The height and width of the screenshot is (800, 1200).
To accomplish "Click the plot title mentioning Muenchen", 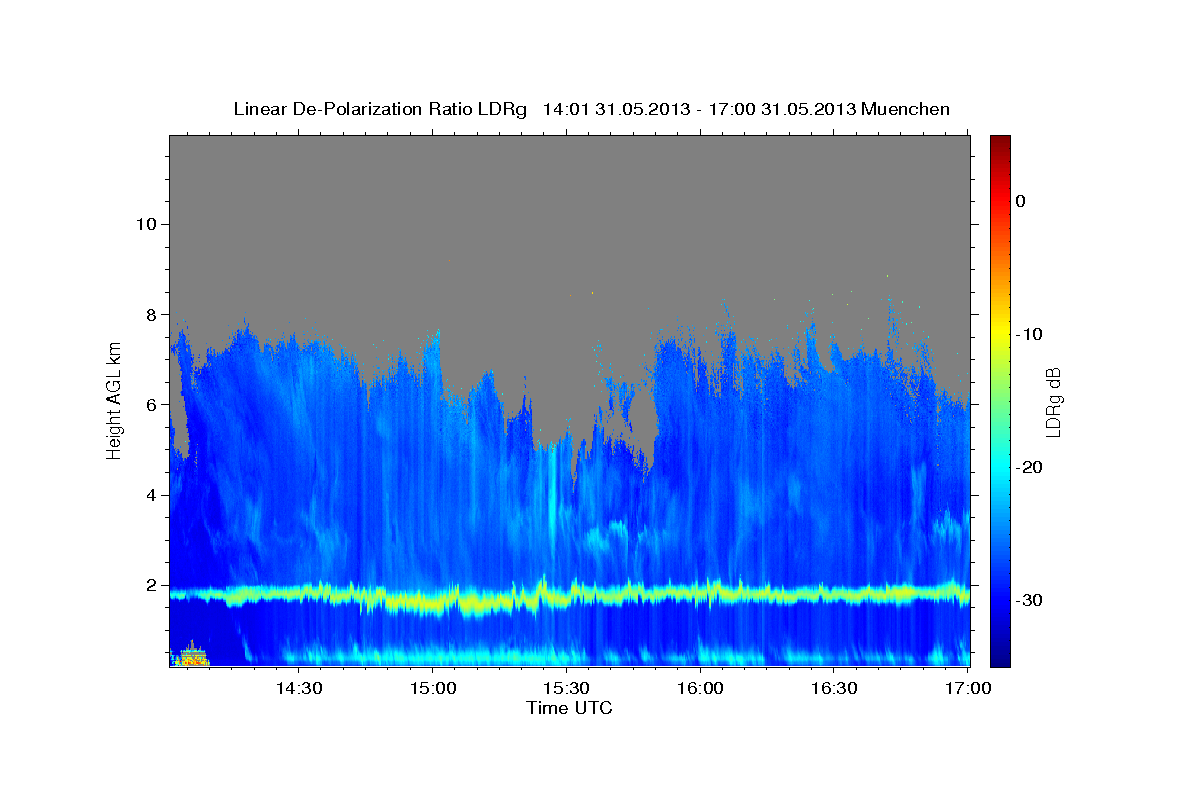I will pos(591,109).
